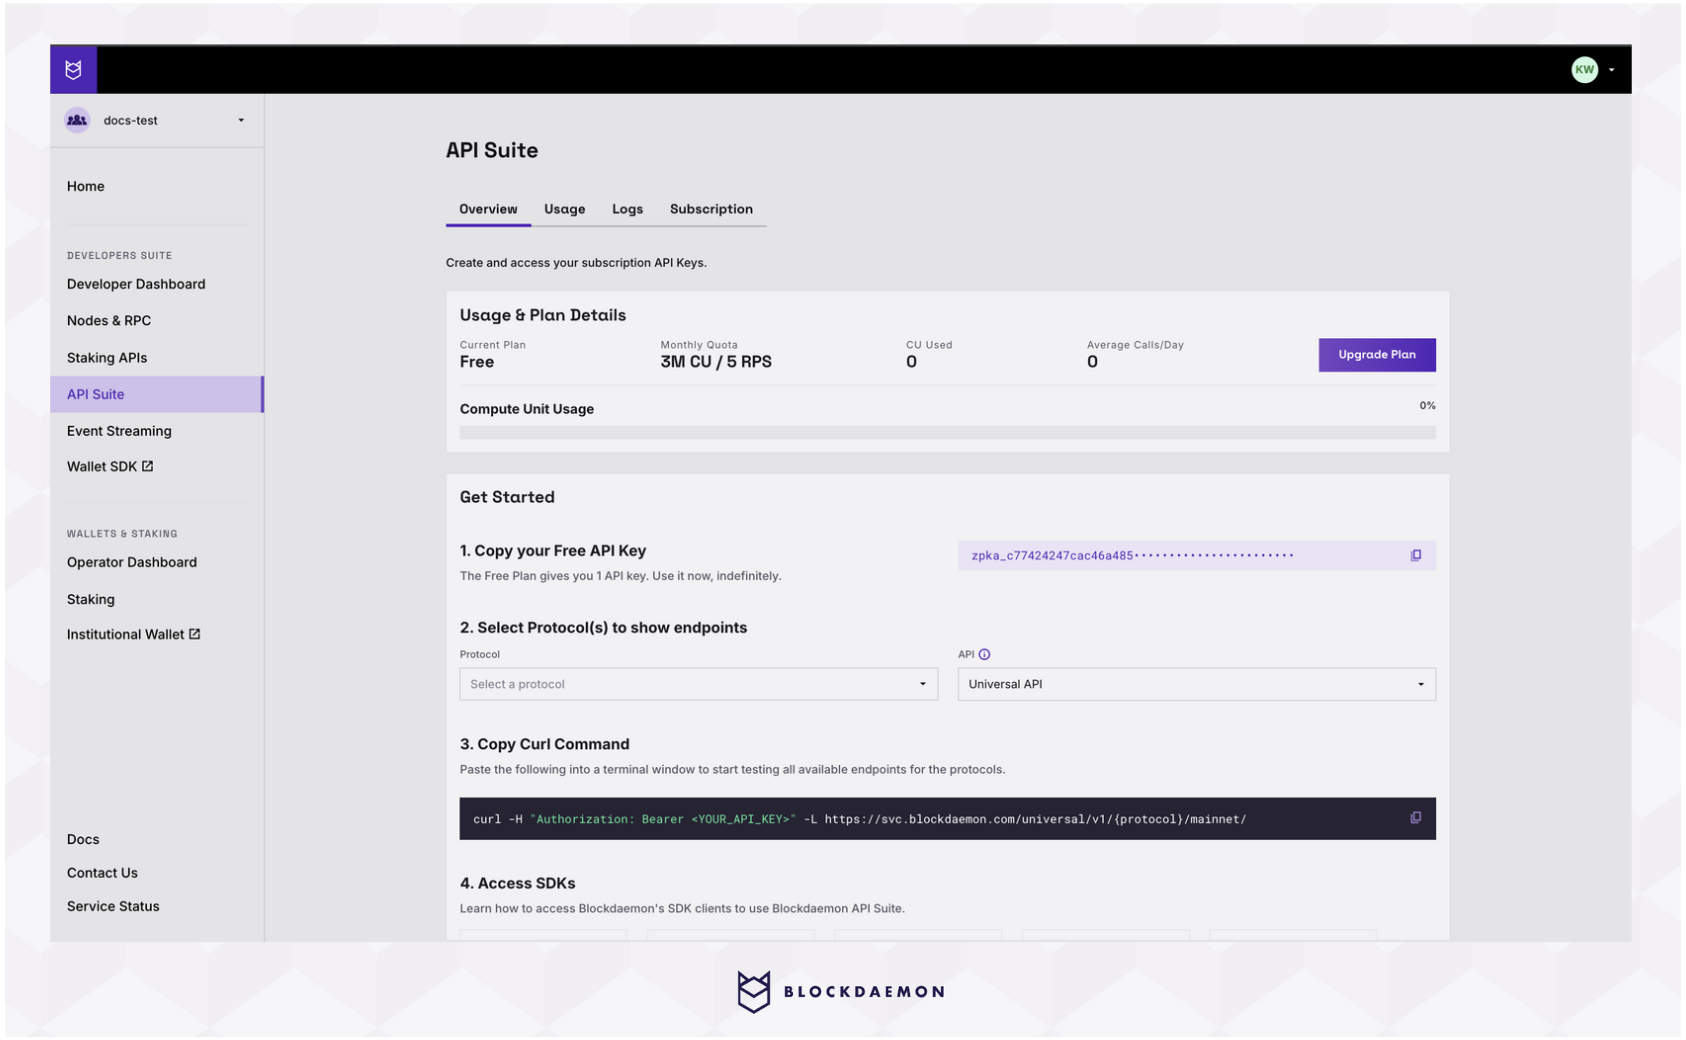Click the 'Get Started' heading
Viewport: 1686px width, 1040px height.
pos(507,497)
